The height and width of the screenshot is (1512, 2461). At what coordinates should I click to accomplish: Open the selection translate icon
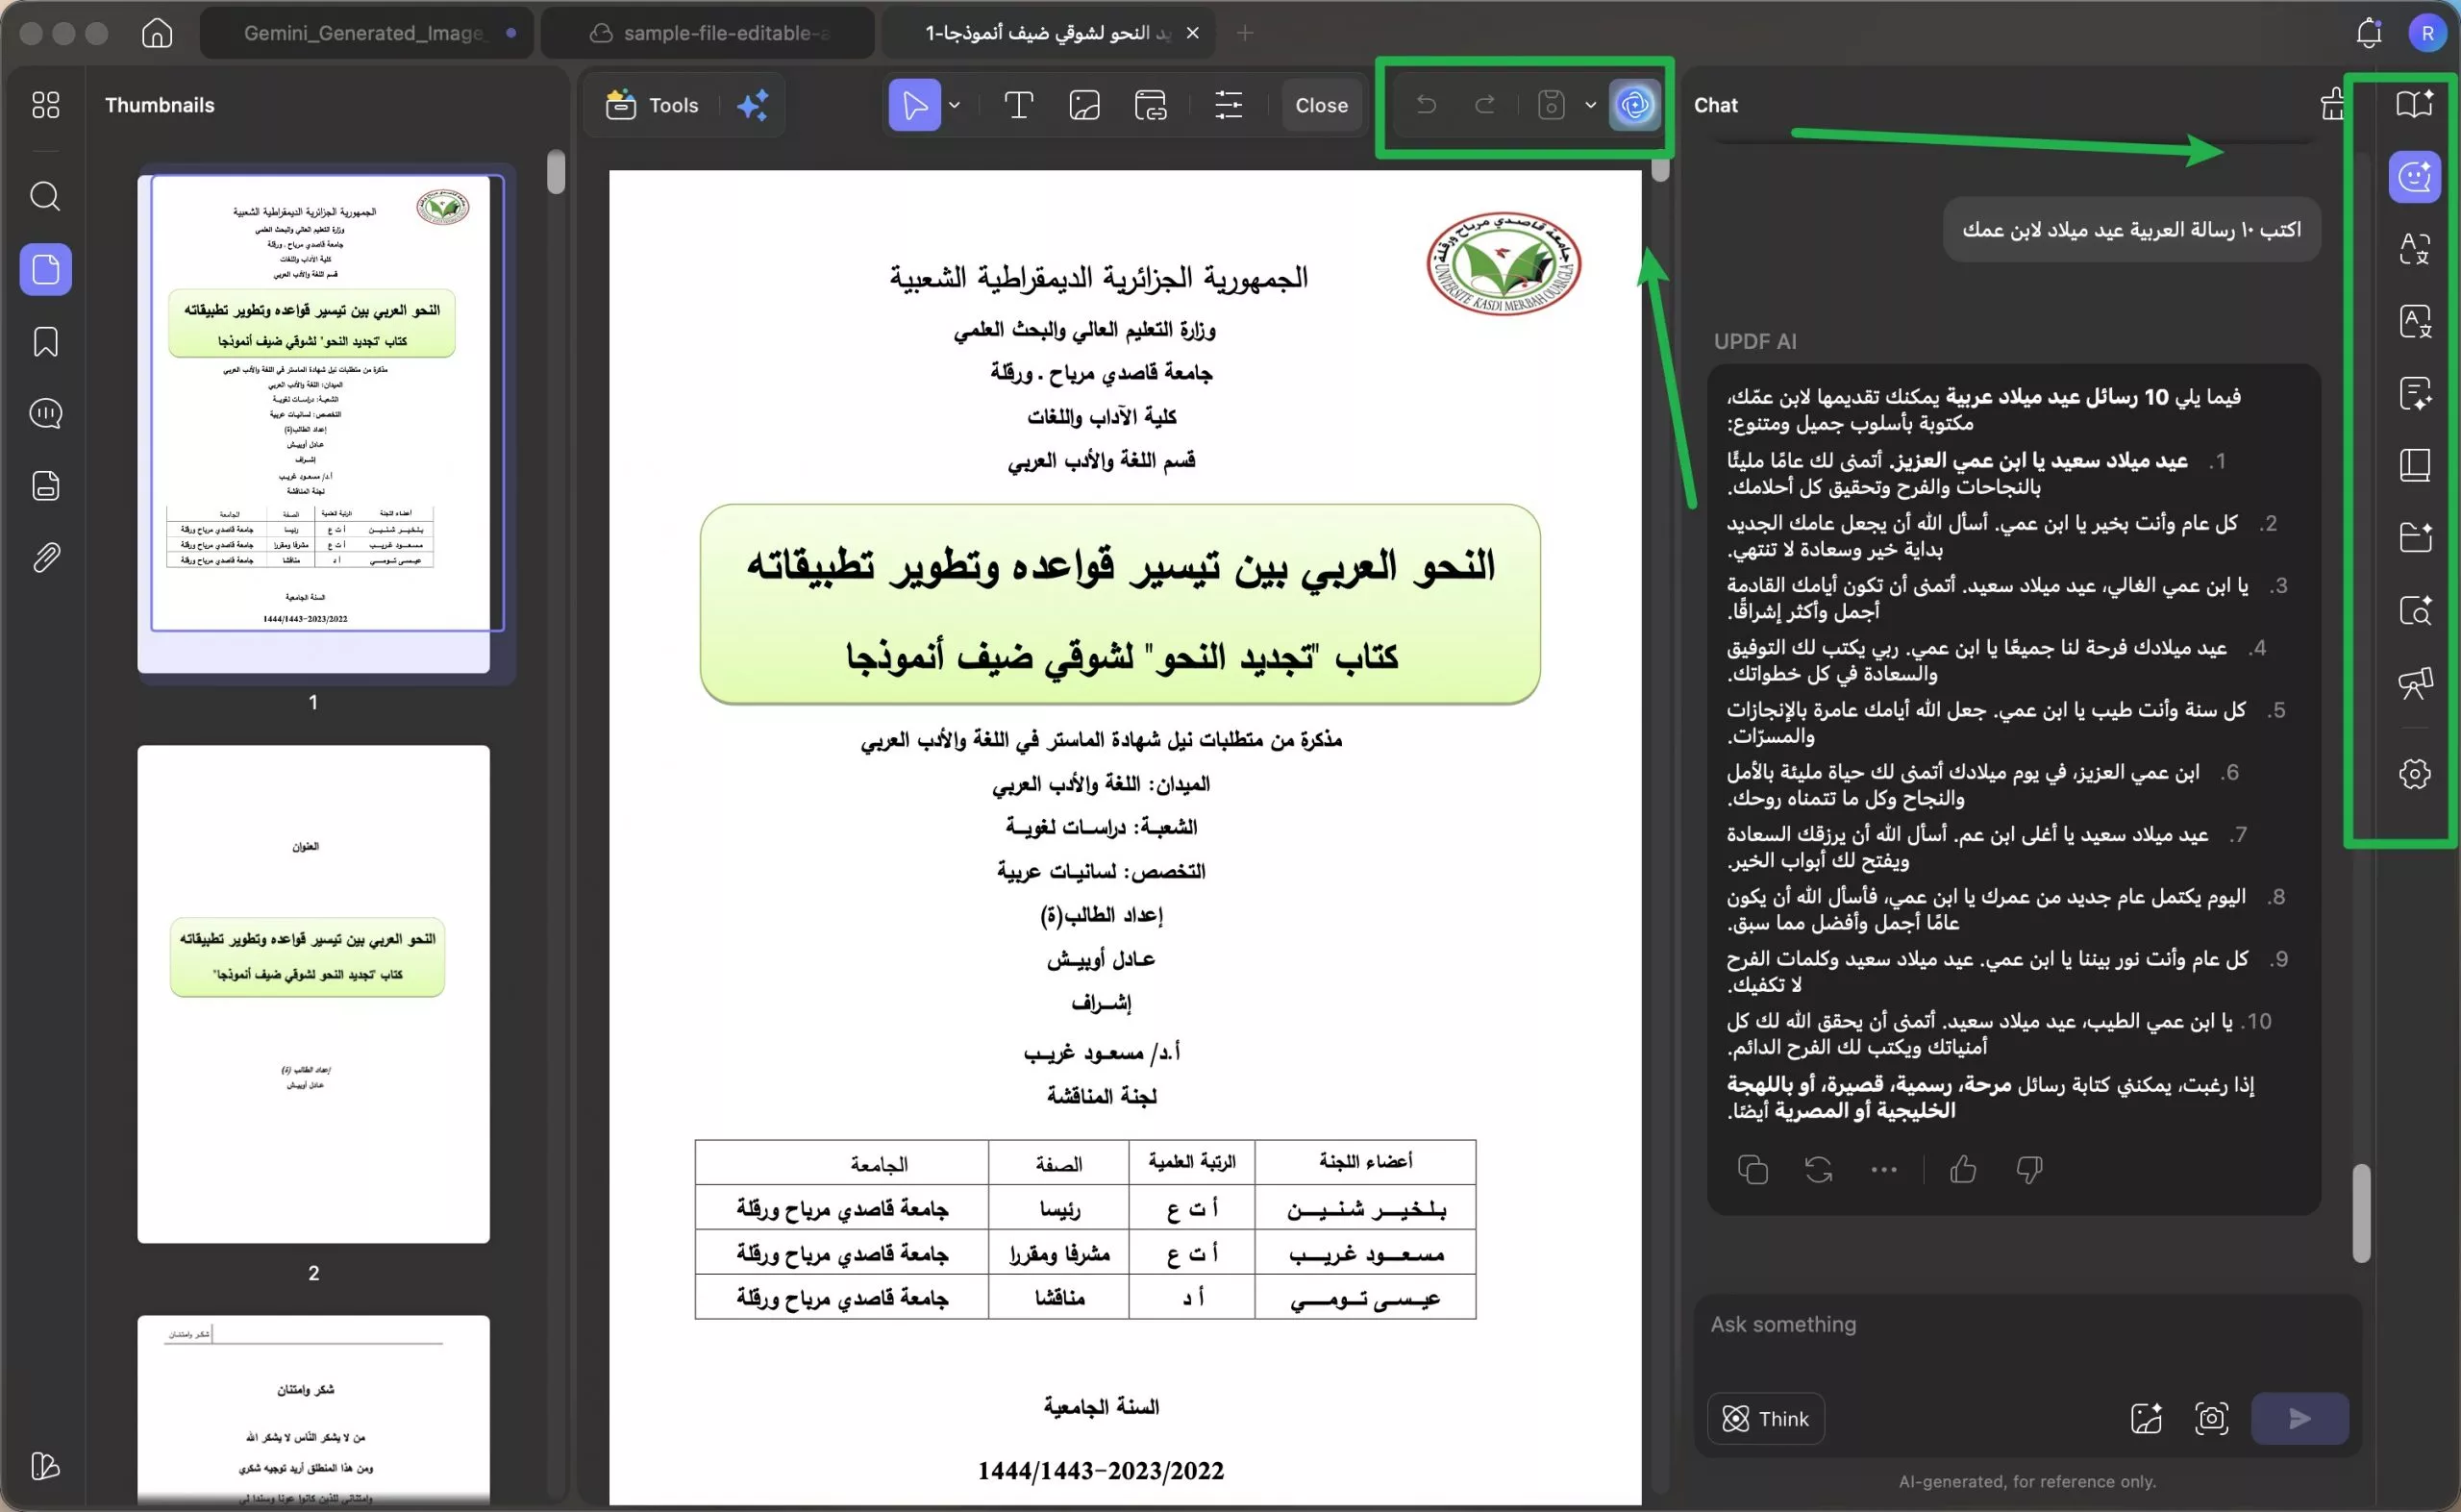2414,248
